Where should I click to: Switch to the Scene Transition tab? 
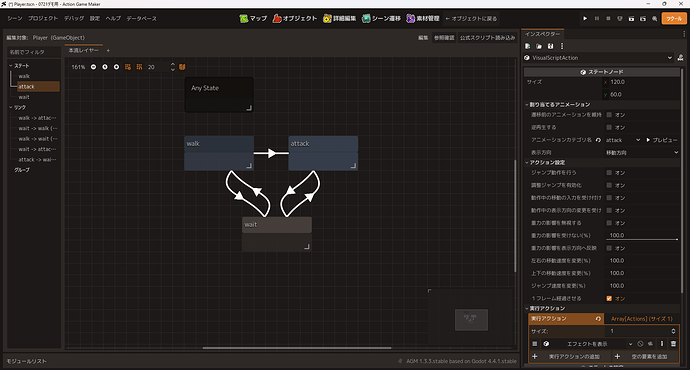pos(381,18)
